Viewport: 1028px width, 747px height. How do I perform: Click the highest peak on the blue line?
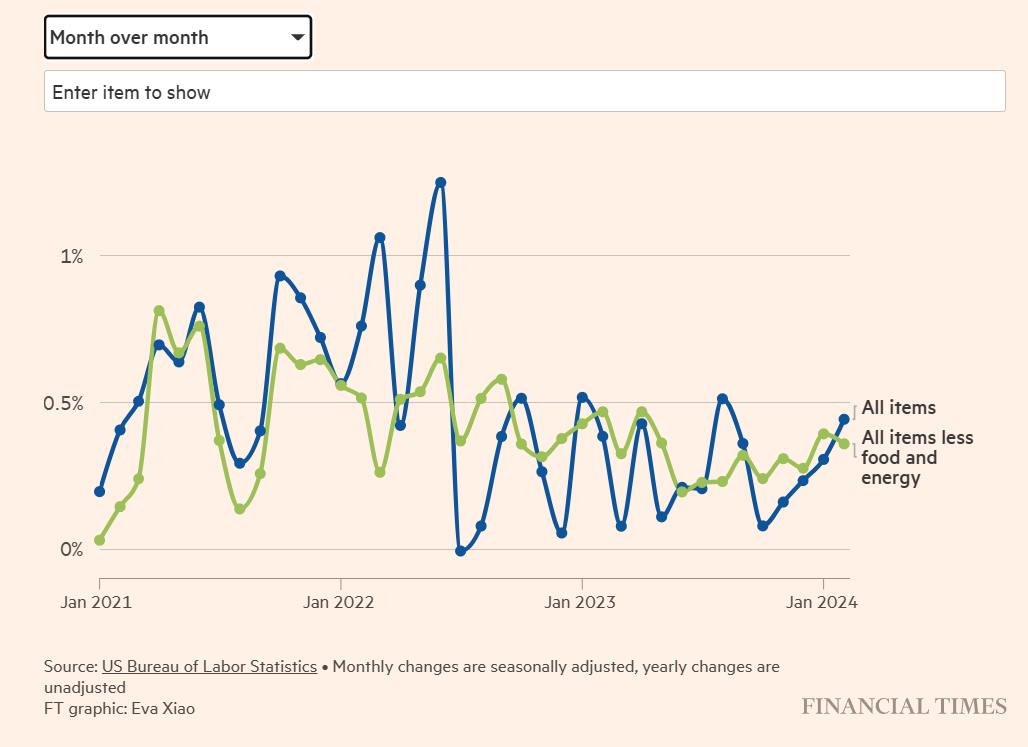coord(440,181)
